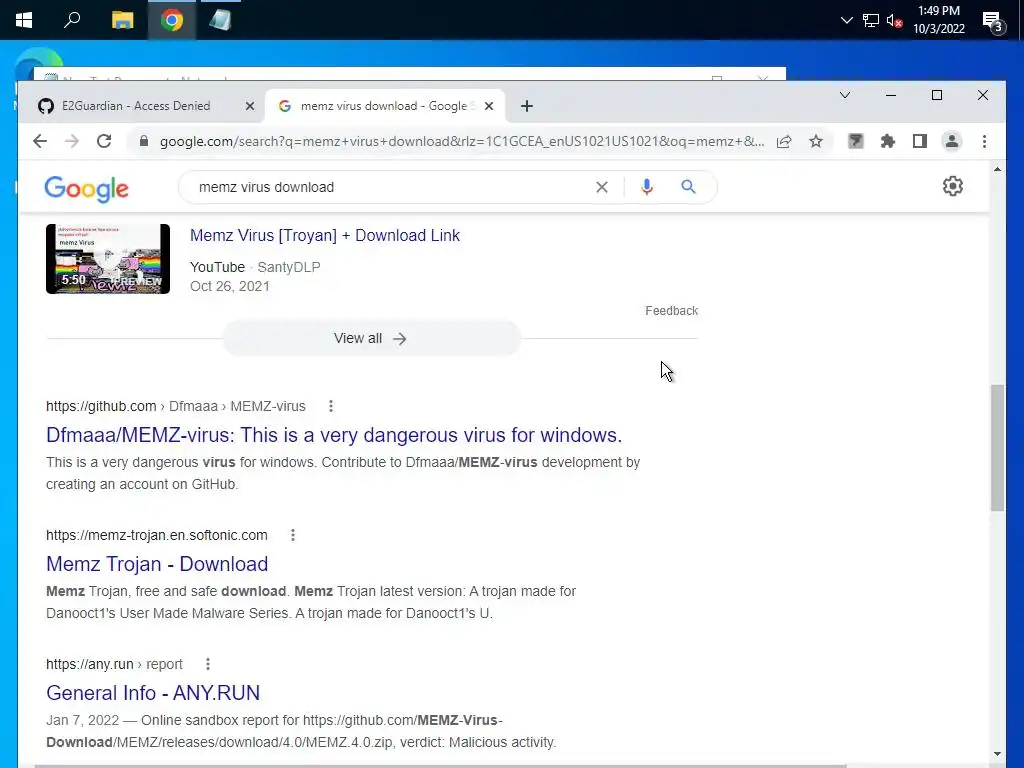Screen dimensions: 1024x768
Task: Open options for the softonic.com result
Action: pyautogui.click(x=293, y=536)
